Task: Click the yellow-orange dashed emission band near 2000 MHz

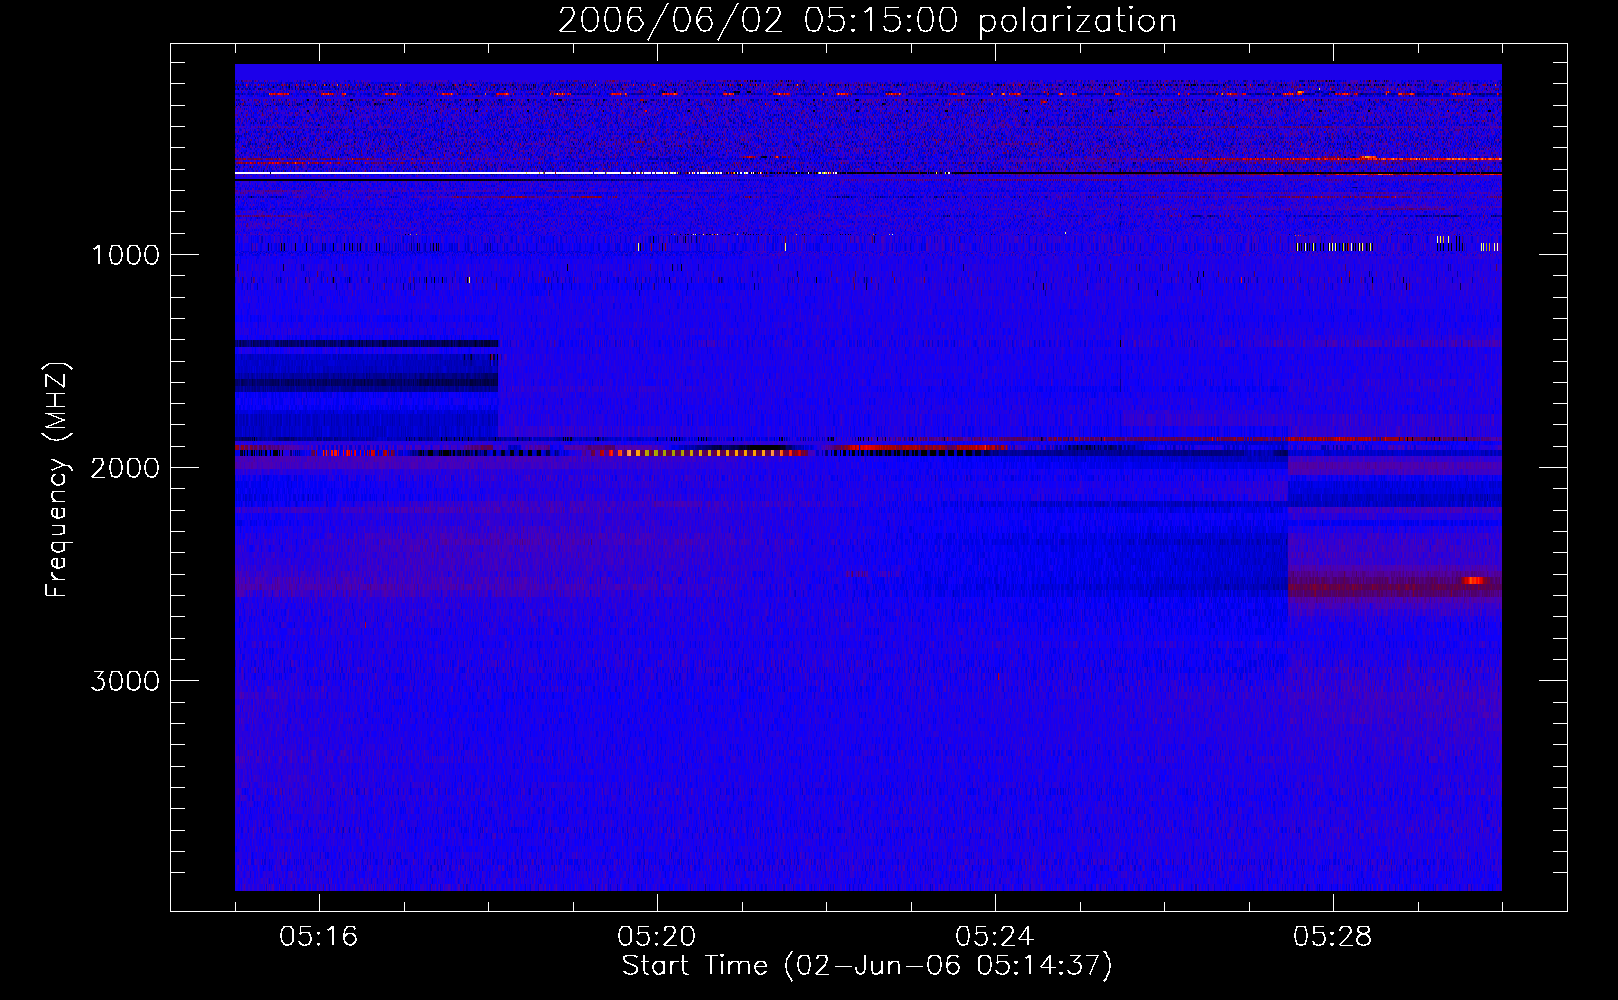Action: (x=700, y=453)
